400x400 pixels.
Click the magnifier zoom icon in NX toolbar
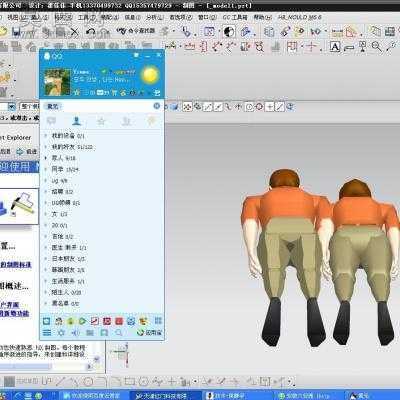click(x=377, y=46)
